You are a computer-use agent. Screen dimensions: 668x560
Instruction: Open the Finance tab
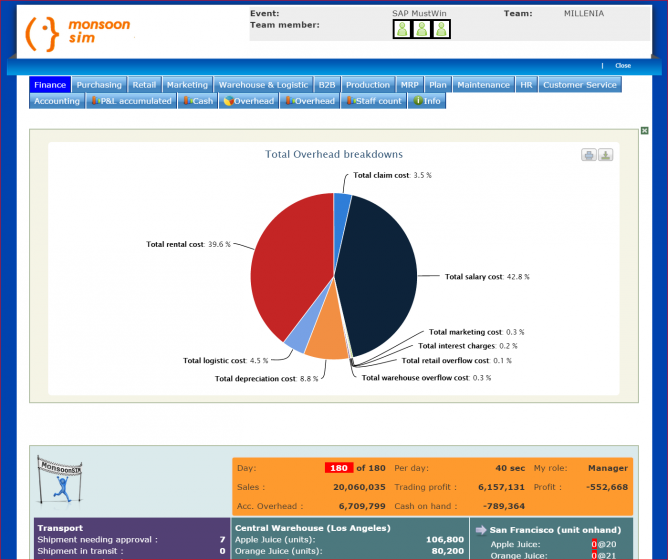(50, 84)
